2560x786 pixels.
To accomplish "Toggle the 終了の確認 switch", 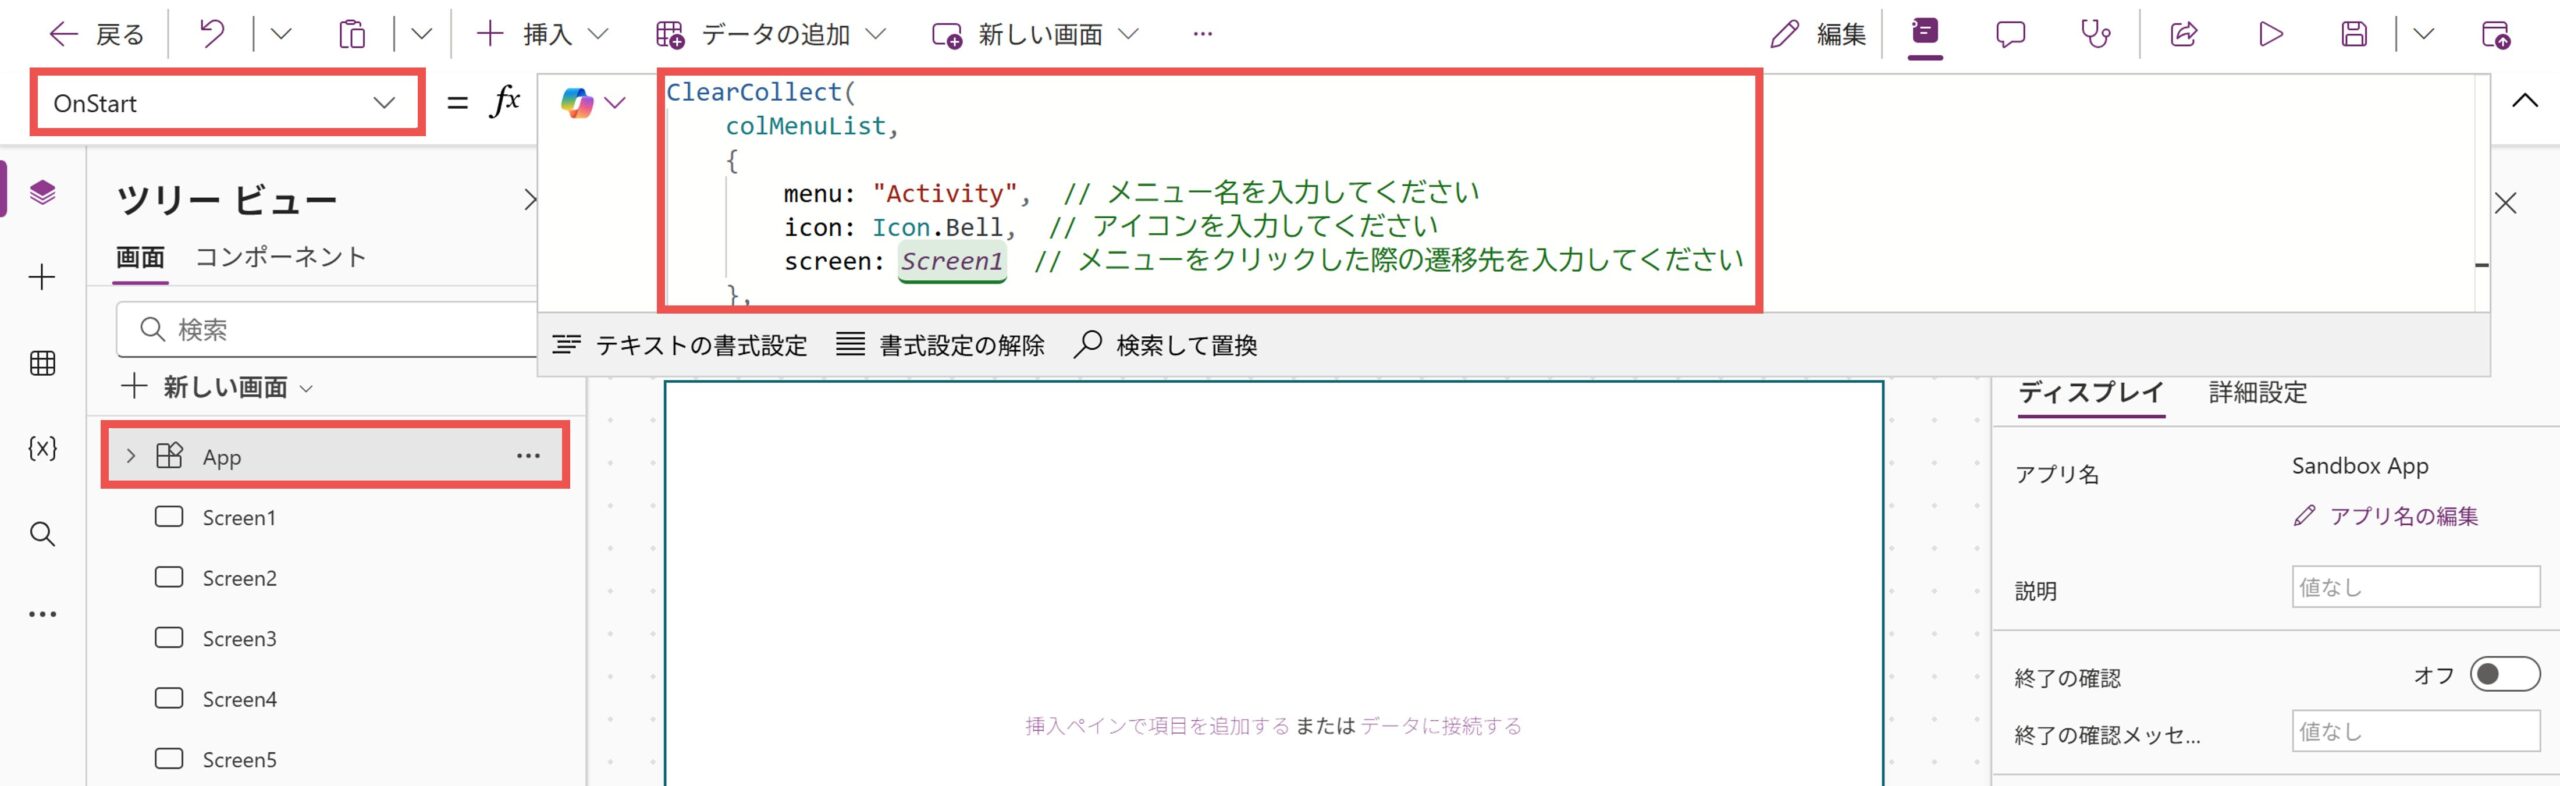I will [x=2503, y=674].
